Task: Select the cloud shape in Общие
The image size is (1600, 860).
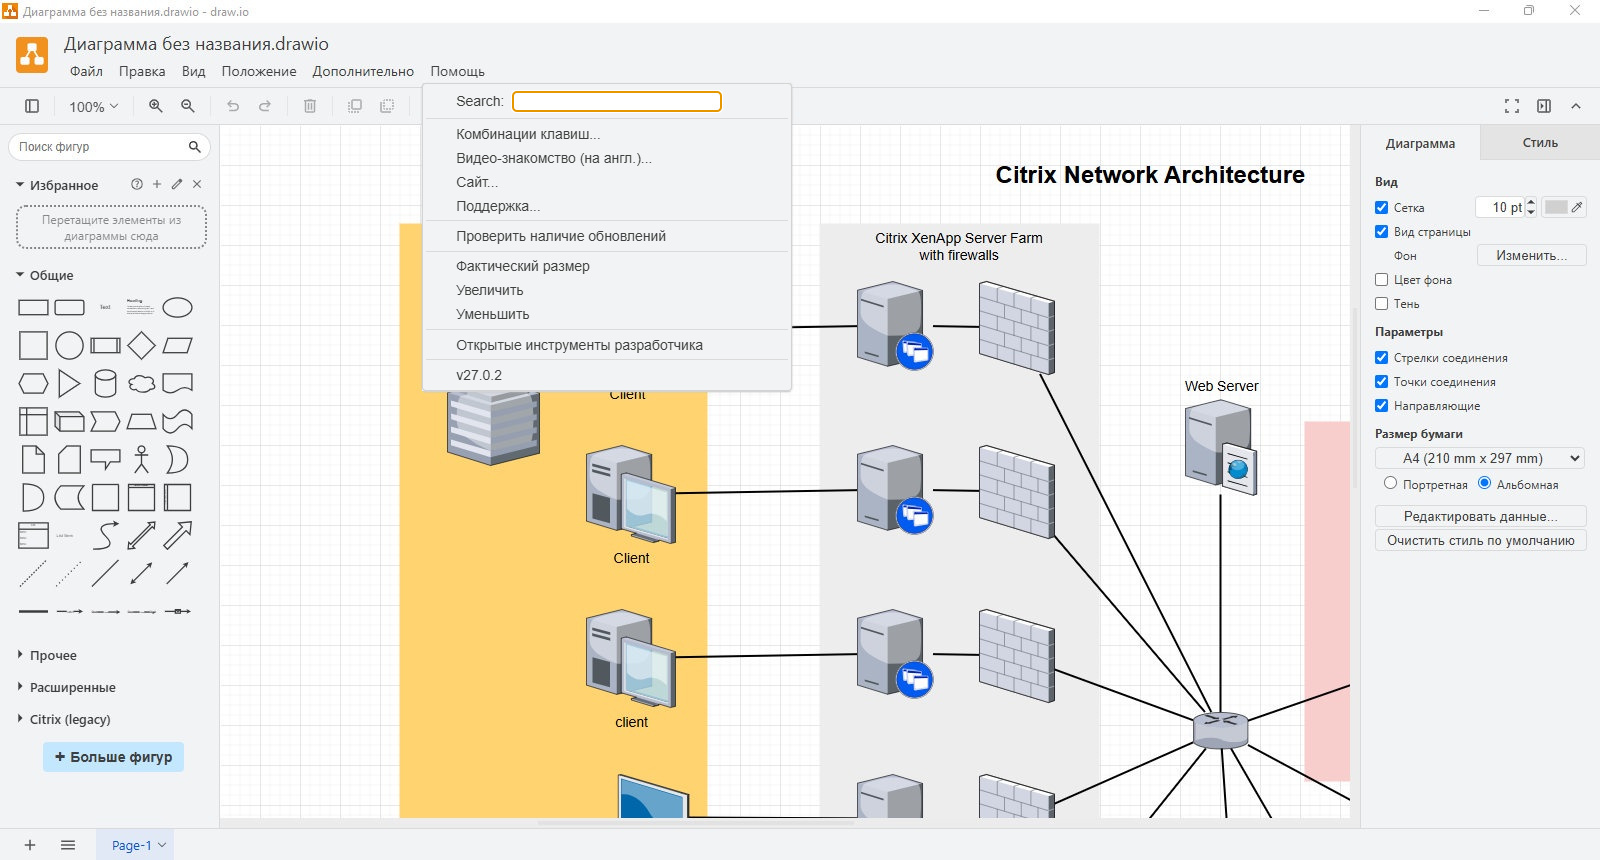Action: 141,383
